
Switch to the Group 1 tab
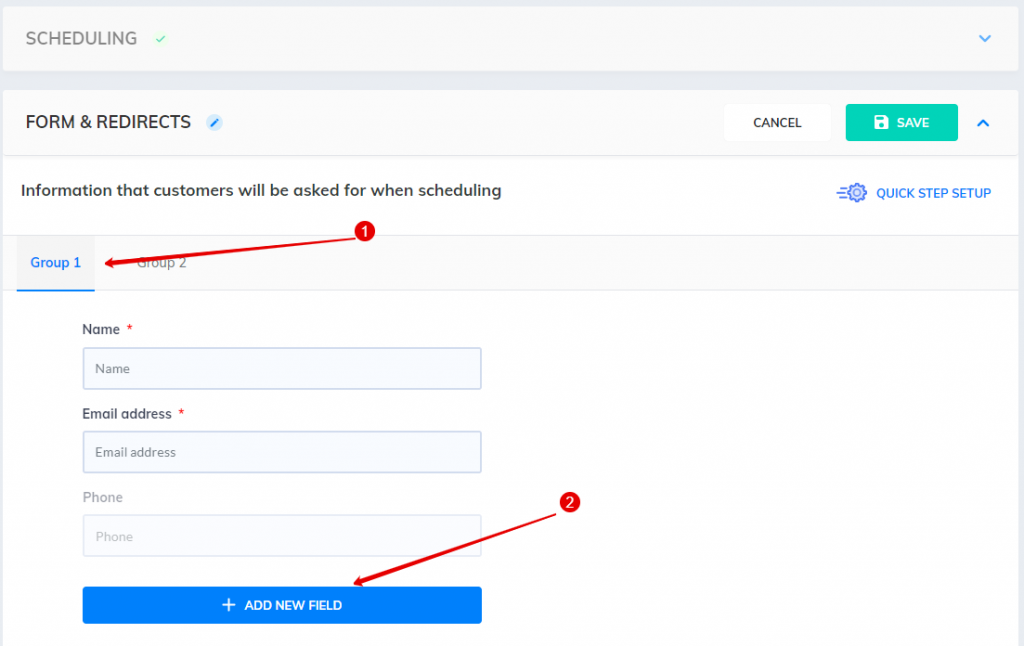pyautogui.click(x=56, y=263)
